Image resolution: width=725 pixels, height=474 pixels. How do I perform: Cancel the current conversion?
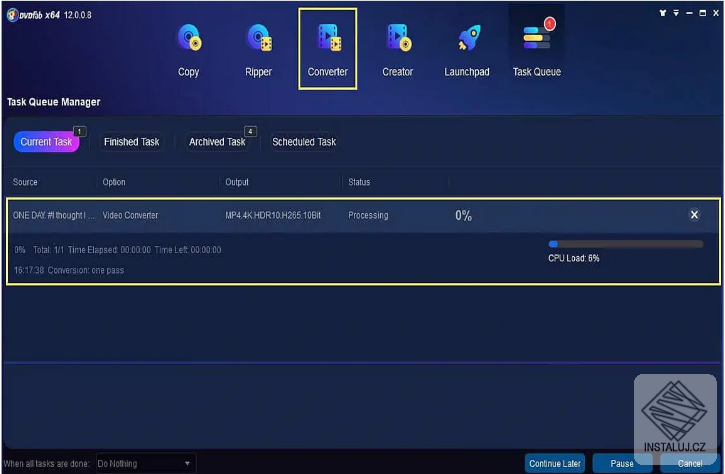[689, 463]
